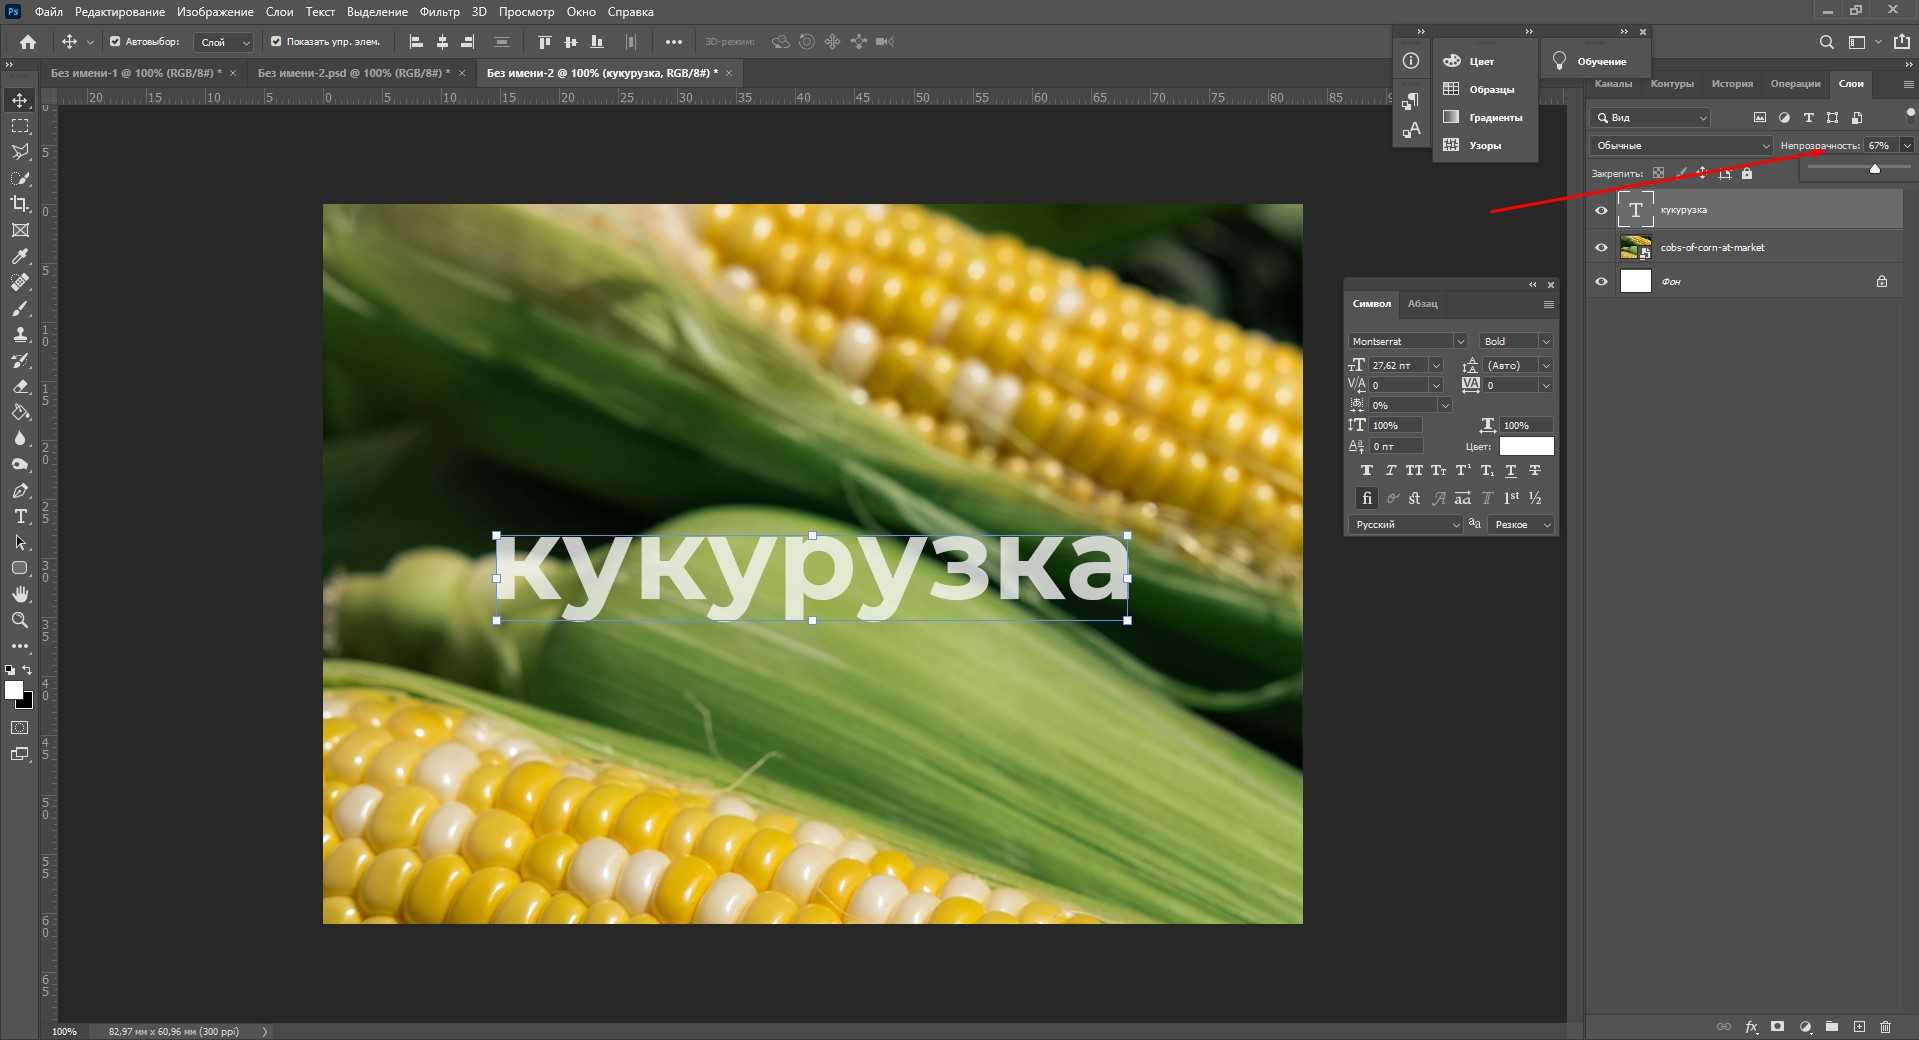1919x1040 pixels.
Task: Hide the кукурузка text layer
Action: pos(1601,210)
